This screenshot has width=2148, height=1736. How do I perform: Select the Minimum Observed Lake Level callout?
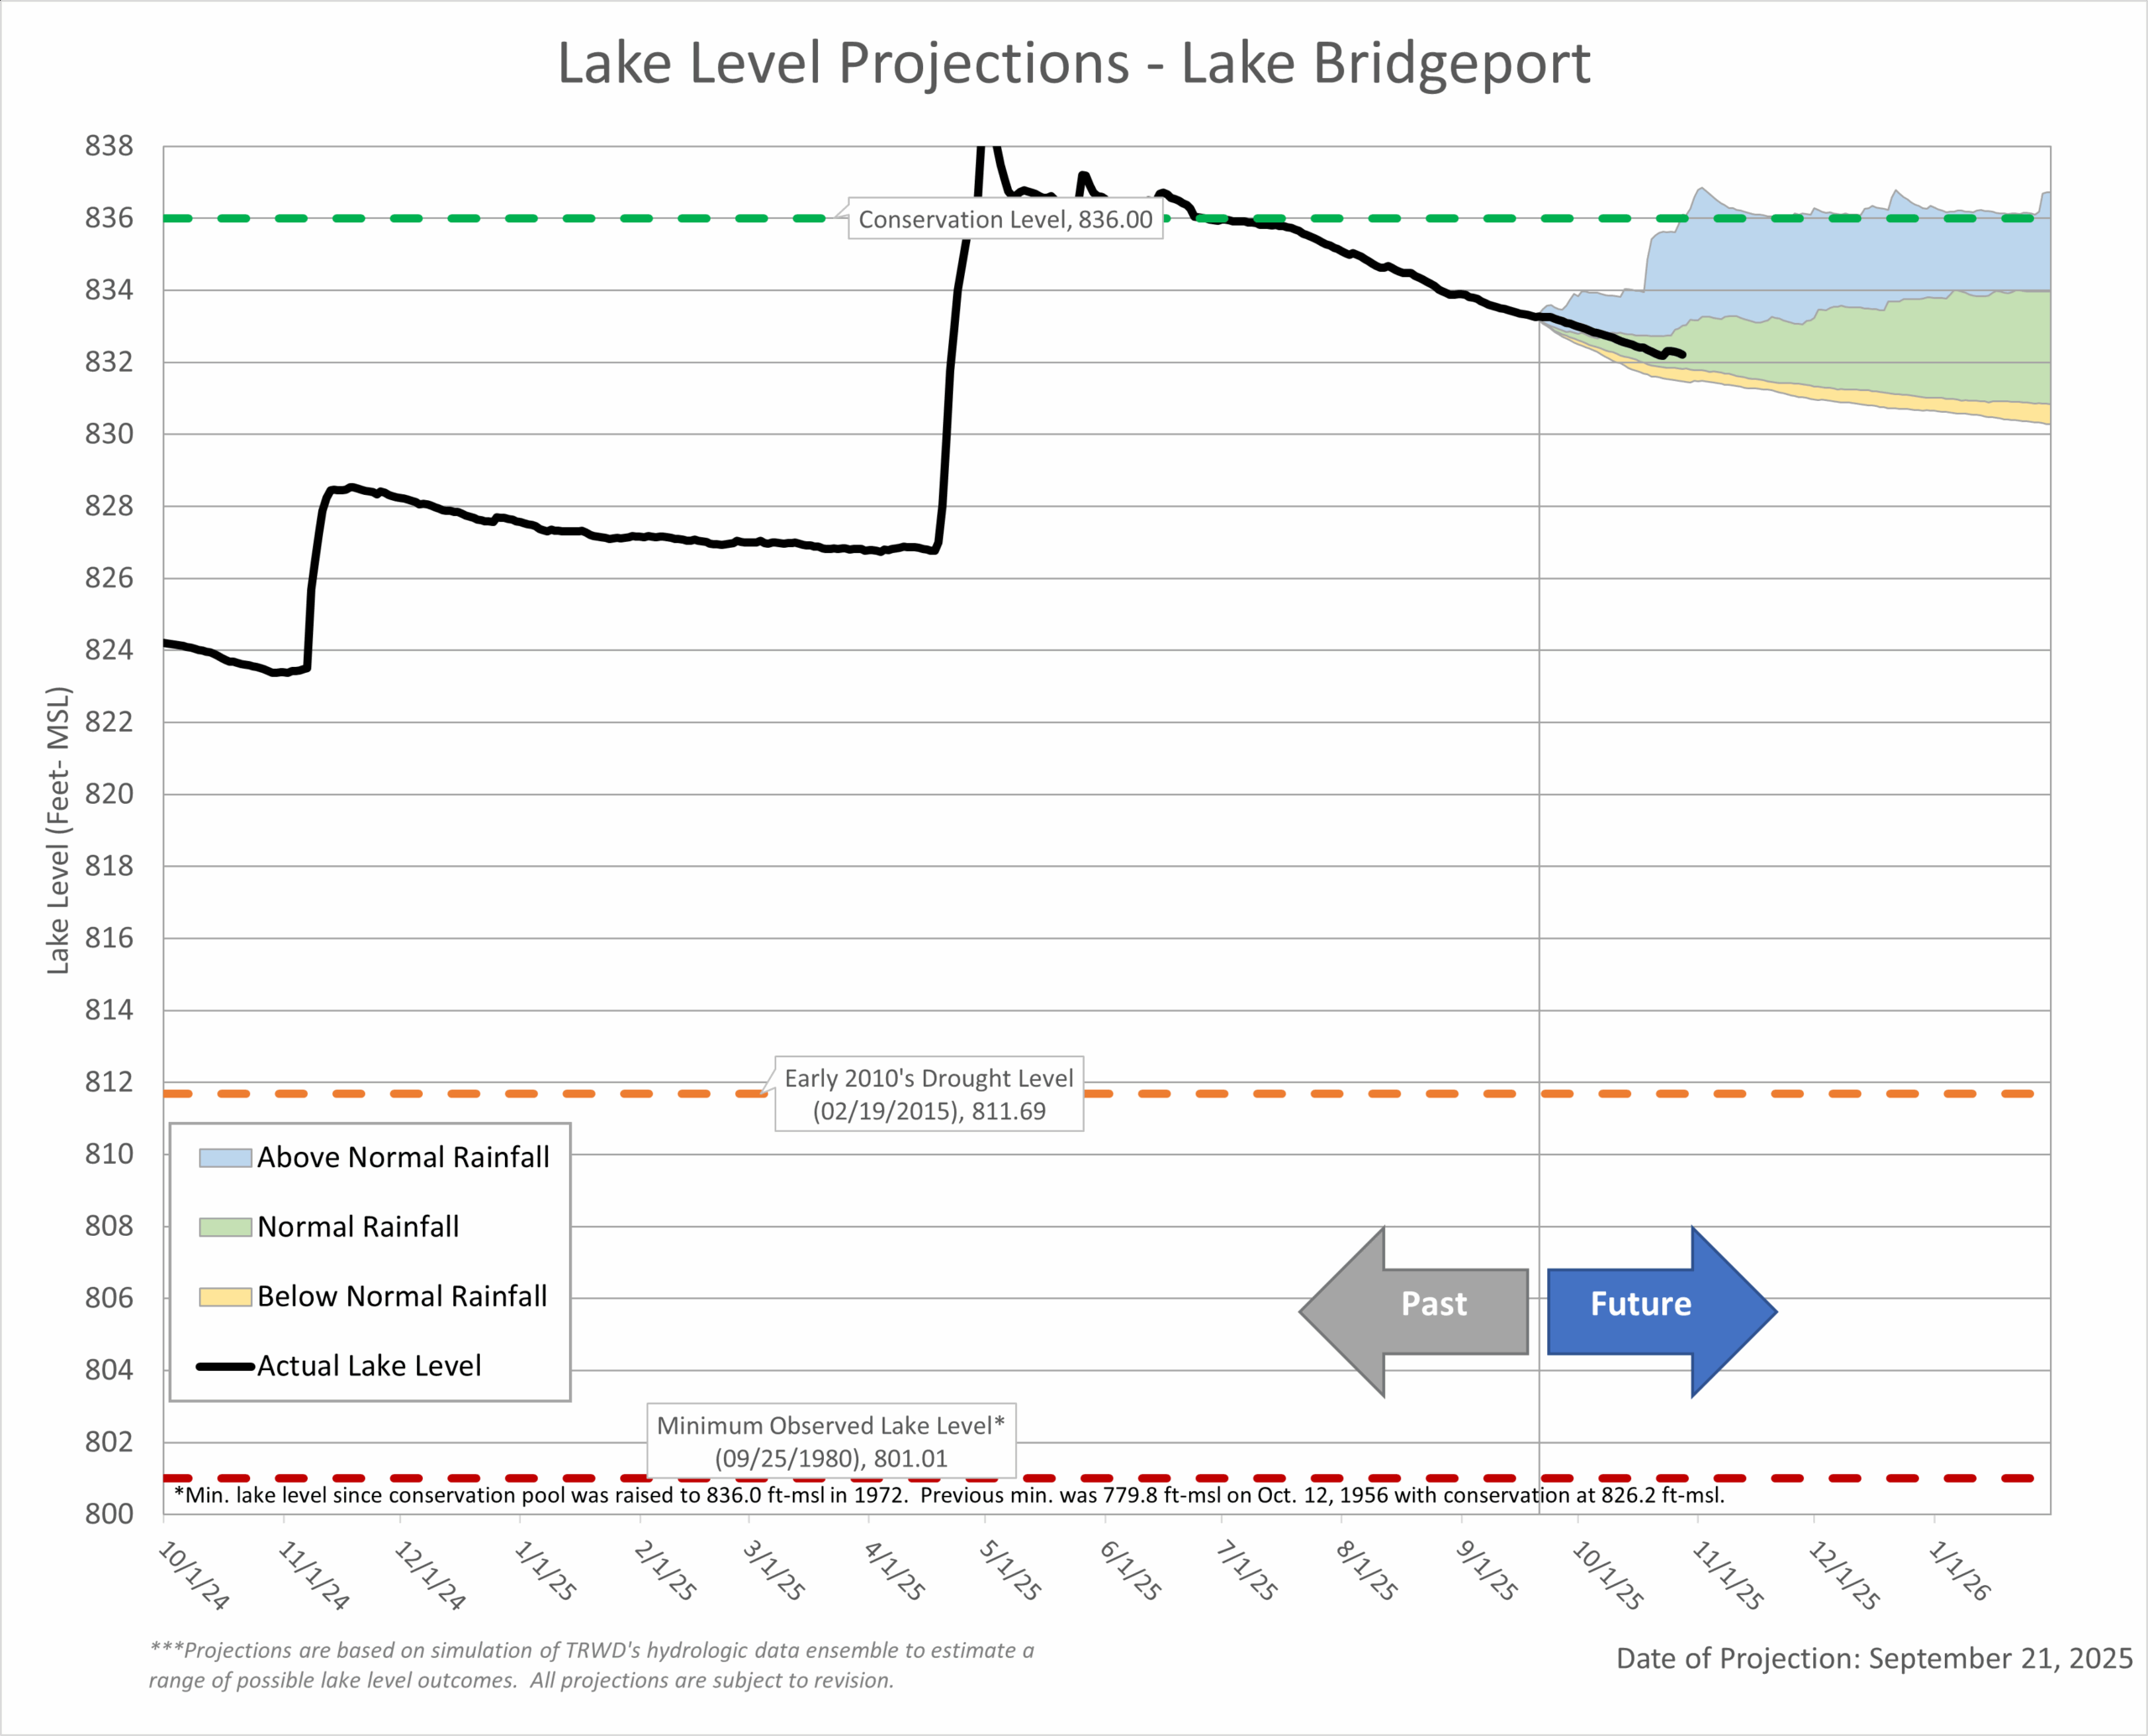click(x=831, y=1441)
